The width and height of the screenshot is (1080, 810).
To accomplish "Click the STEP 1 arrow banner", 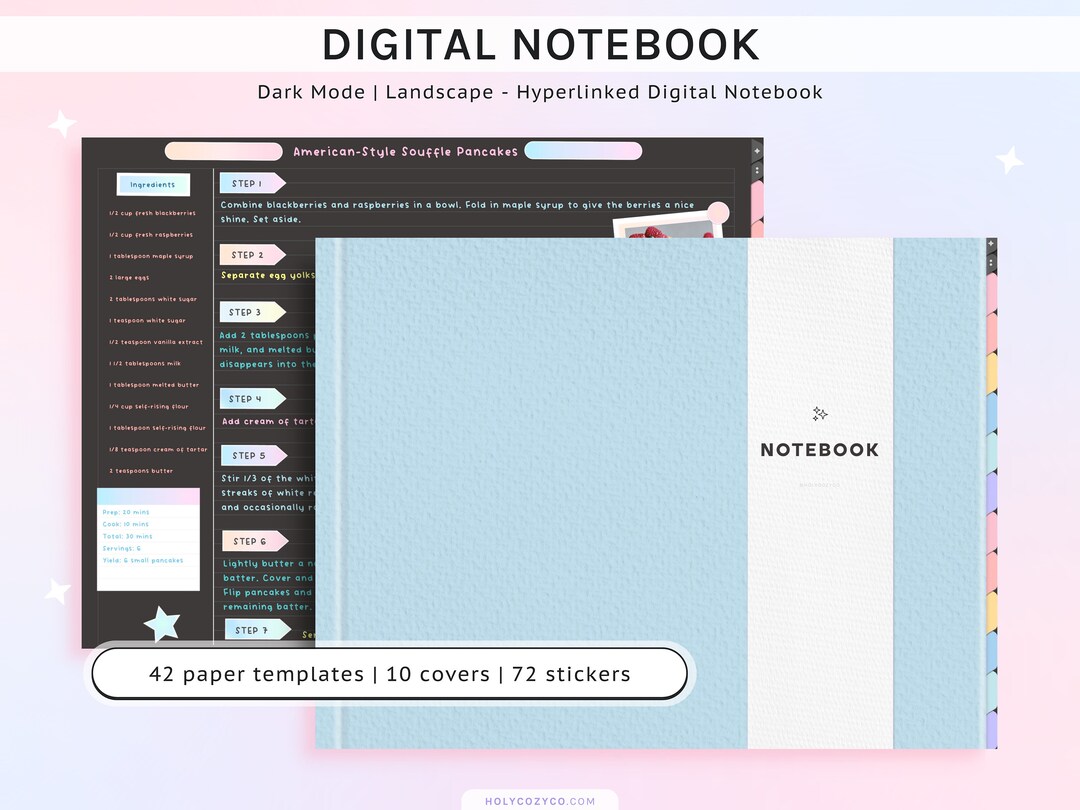I will (250, 183).
